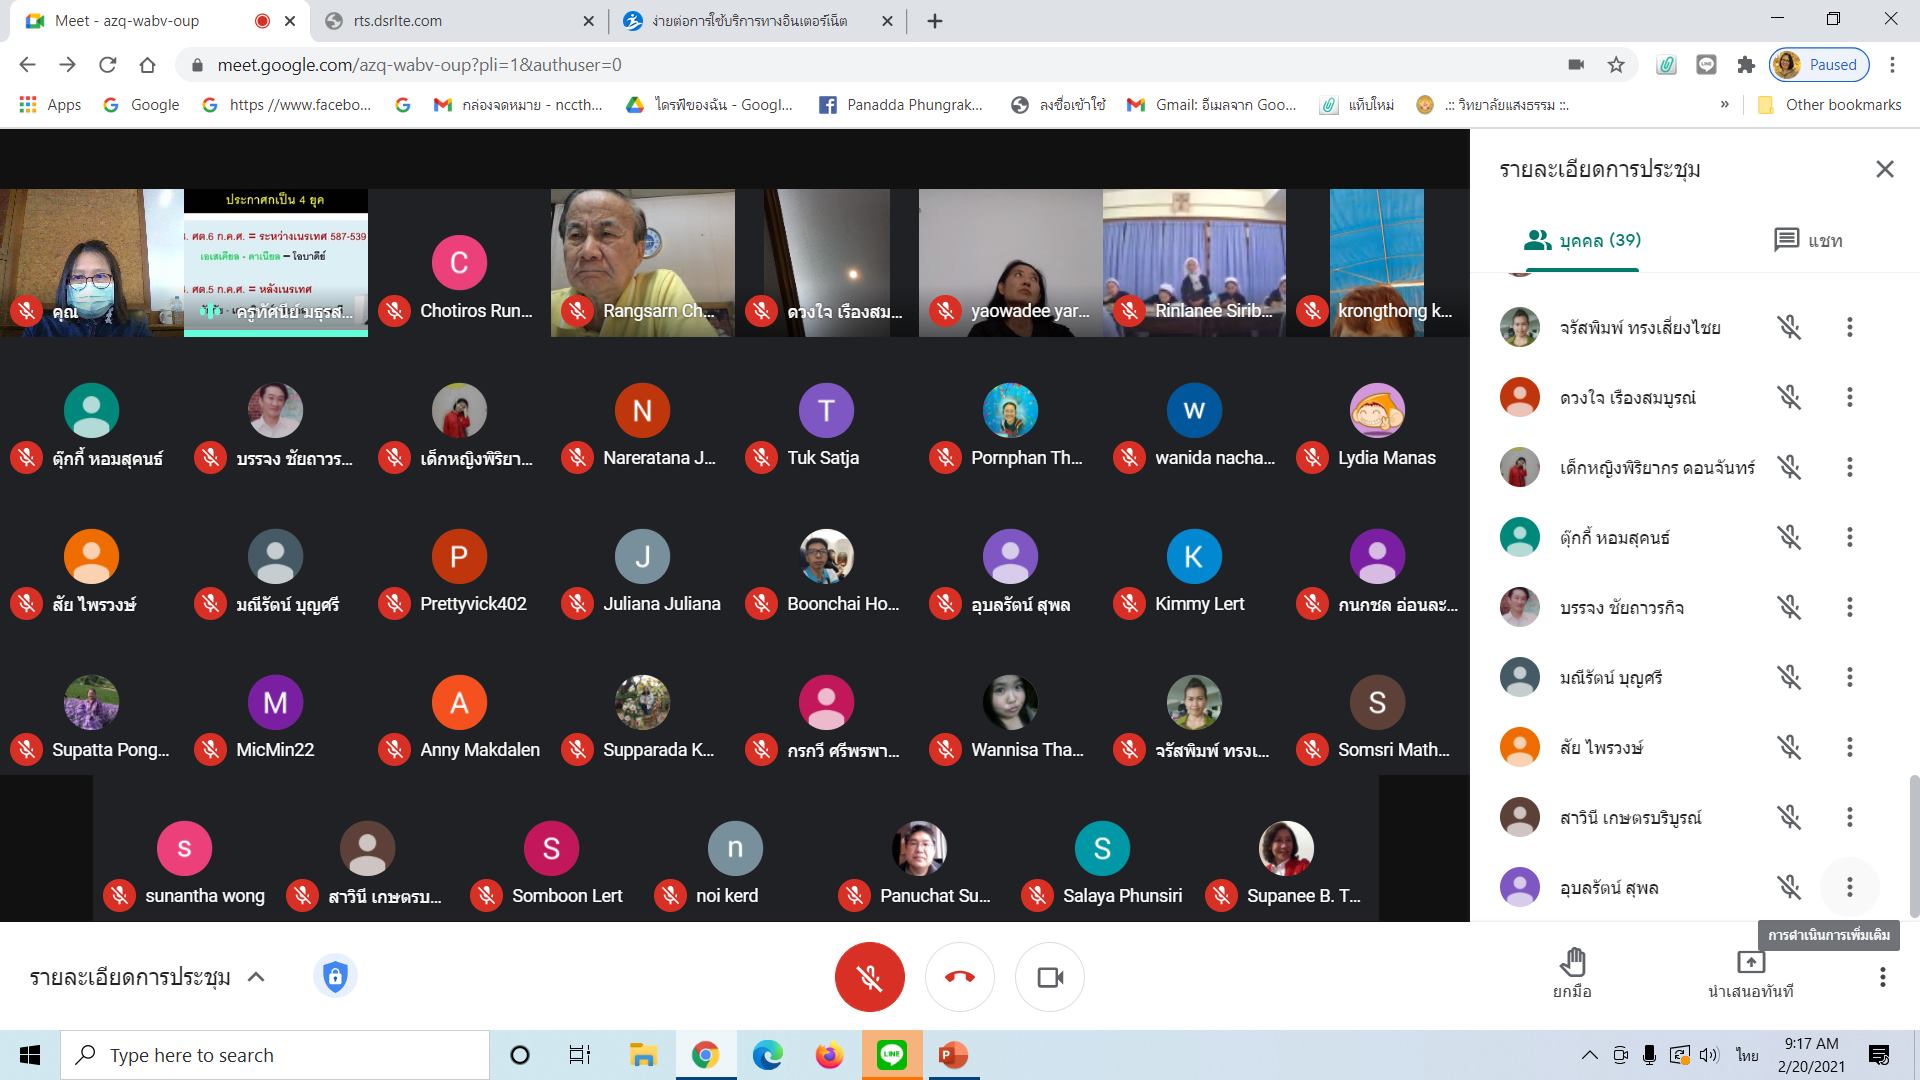Bookmark this page with star icon
The height and width of the screenshot is (1080, 1920).
click(1616, 65)
